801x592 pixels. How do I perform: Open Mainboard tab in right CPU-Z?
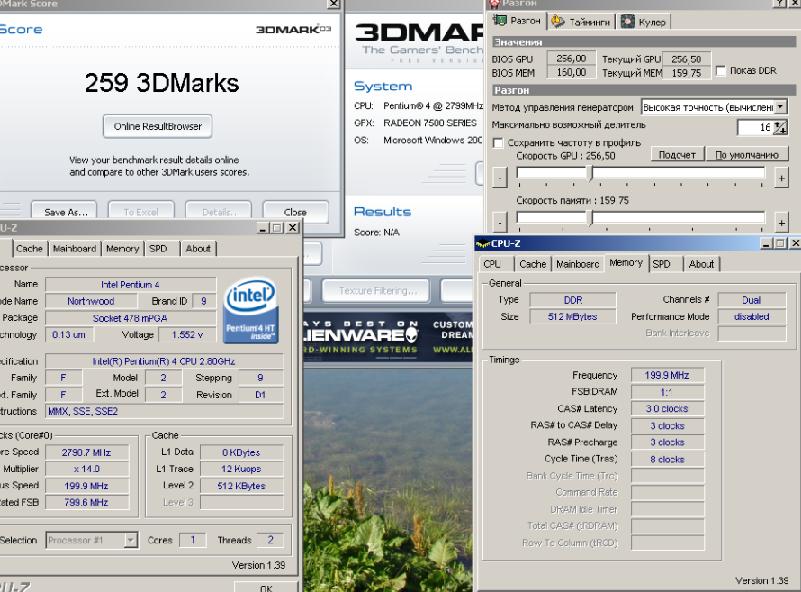pos(578,264)
